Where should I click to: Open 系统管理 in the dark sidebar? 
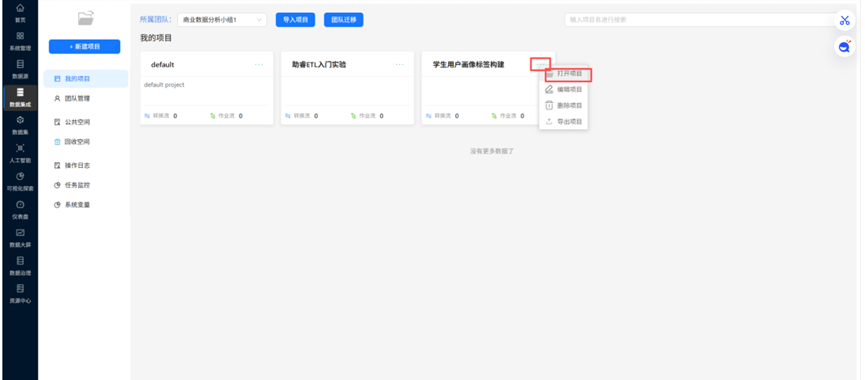pyautogui.click(x=20, y=41)
